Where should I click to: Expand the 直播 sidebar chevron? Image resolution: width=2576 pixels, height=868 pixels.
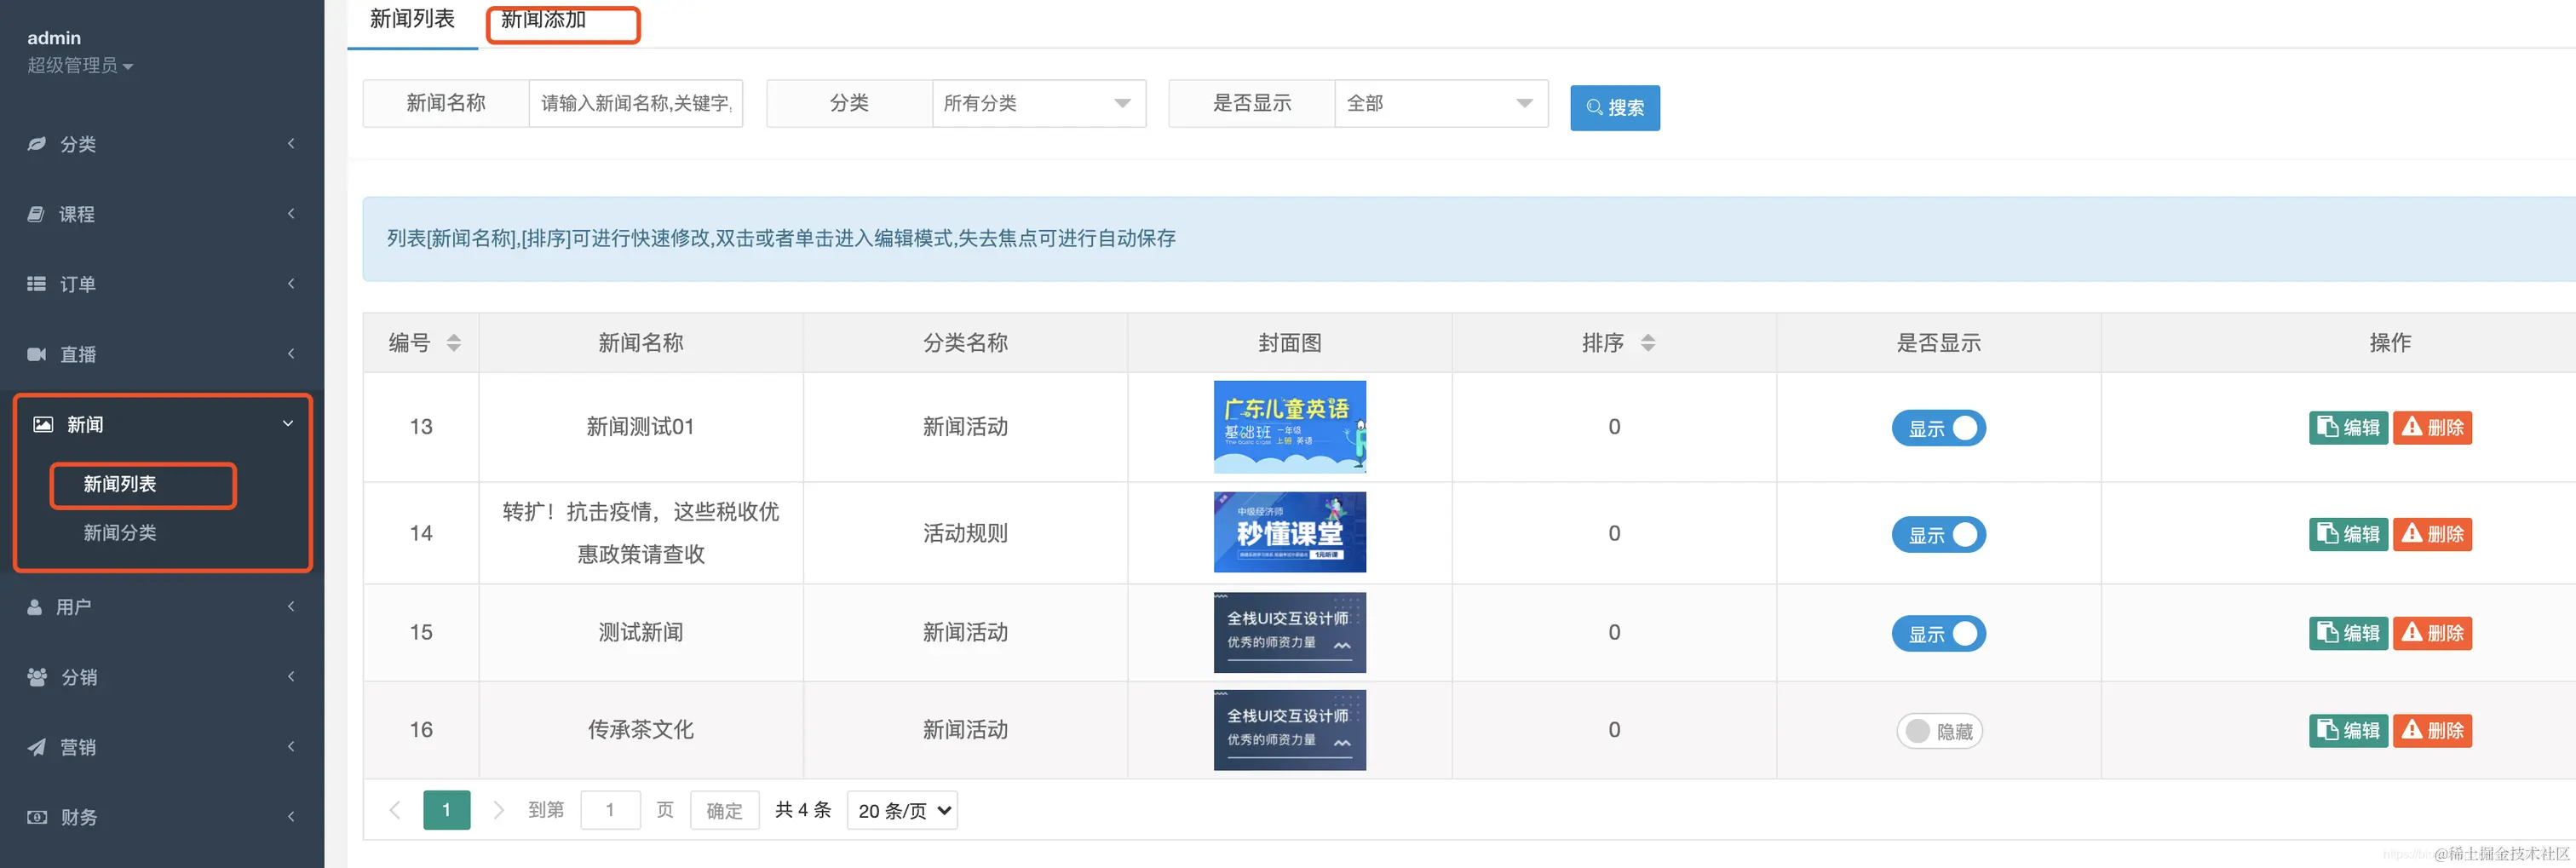pos(291,354)
